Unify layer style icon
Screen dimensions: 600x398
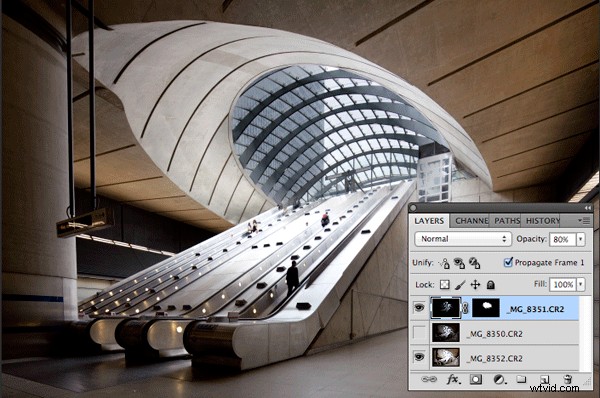point(474,263)
